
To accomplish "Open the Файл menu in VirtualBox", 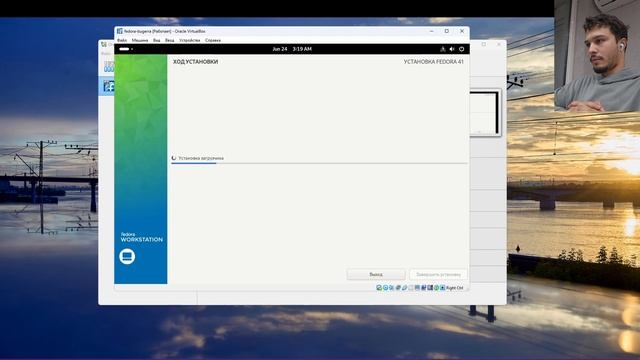I will point(122,40).
